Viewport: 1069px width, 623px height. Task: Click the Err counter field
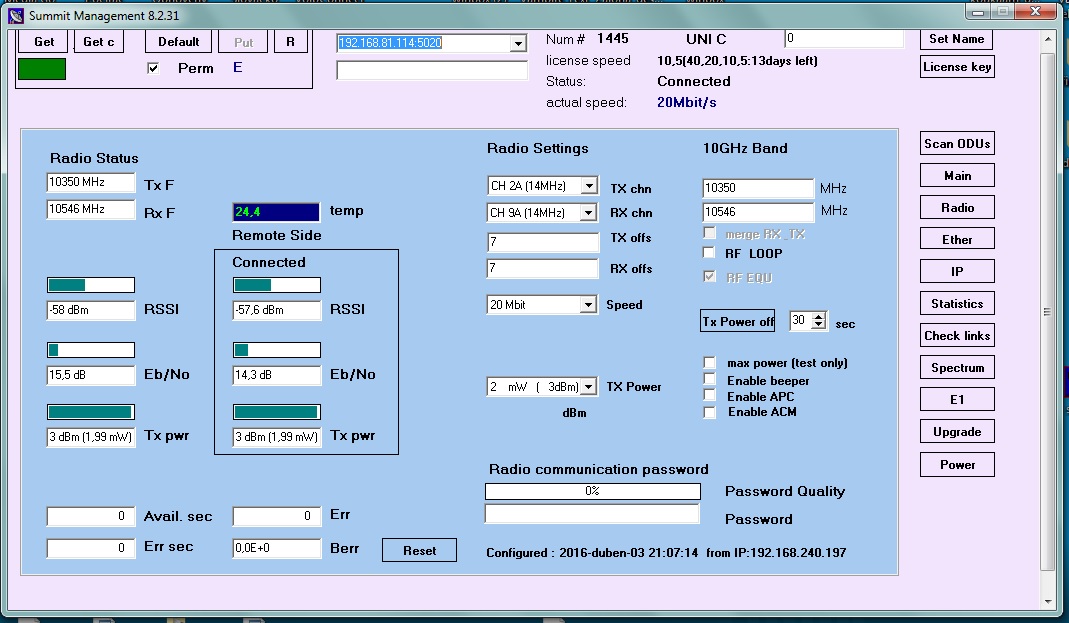click(277, 516)
